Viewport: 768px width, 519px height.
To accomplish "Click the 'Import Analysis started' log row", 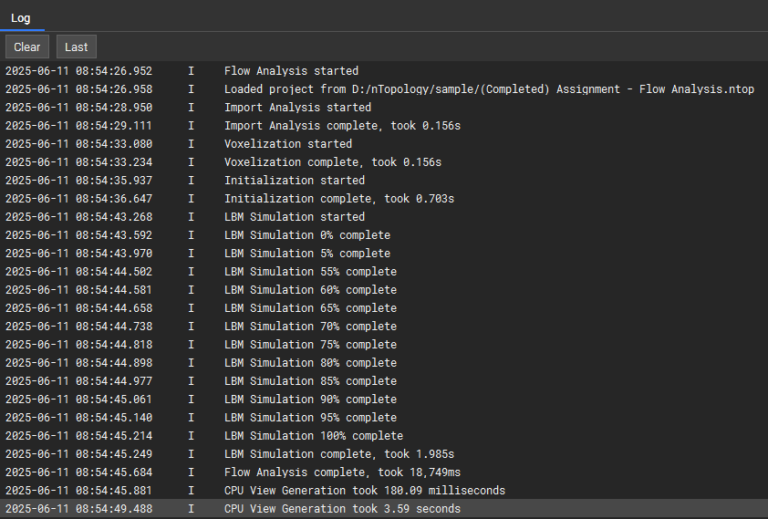I will point(297,107).
